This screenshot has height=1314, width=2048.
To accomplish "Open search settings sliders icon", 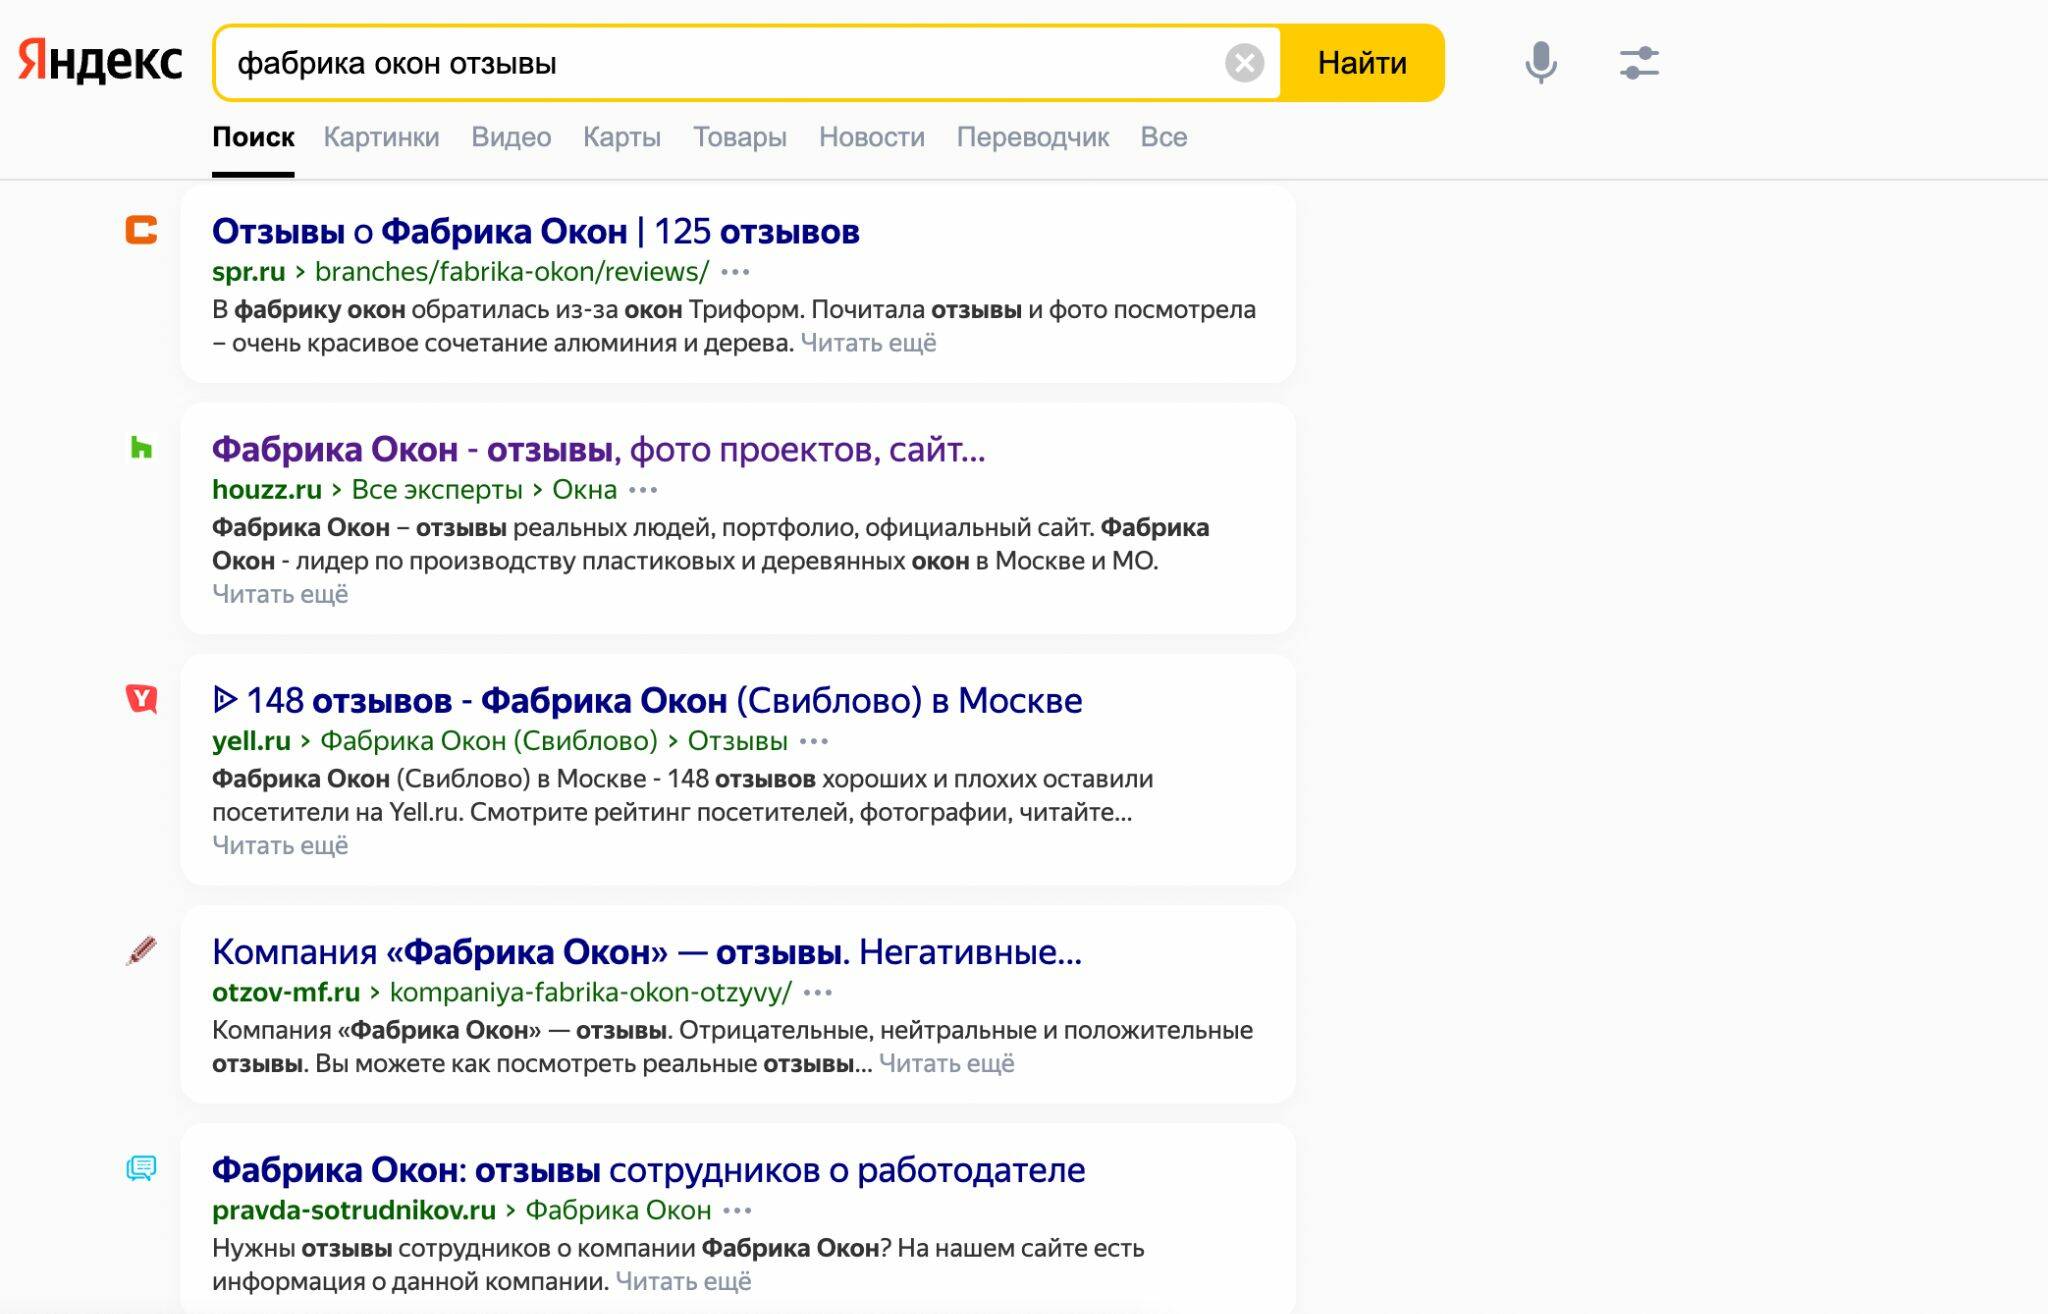I will (1639, 63).
